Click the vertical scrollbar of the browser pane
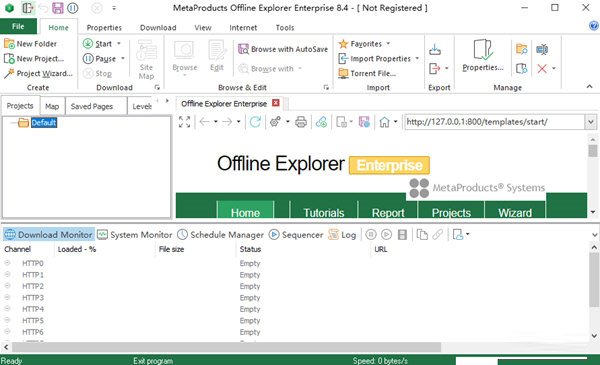The height and width of the screenshot is (365, 600). pos(593,150)
